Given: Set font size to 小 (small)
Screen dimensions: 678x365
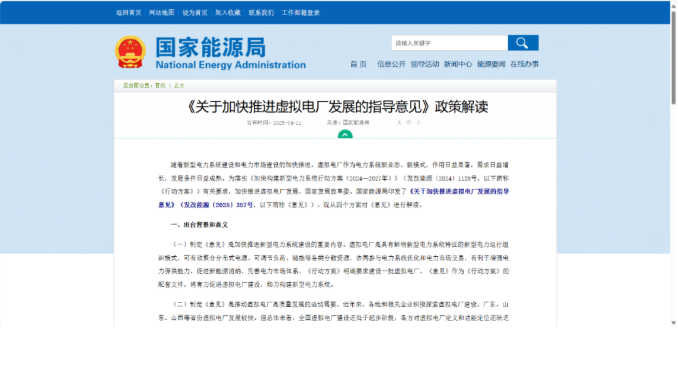Looking at the screenshot, I should pos(418,123).
